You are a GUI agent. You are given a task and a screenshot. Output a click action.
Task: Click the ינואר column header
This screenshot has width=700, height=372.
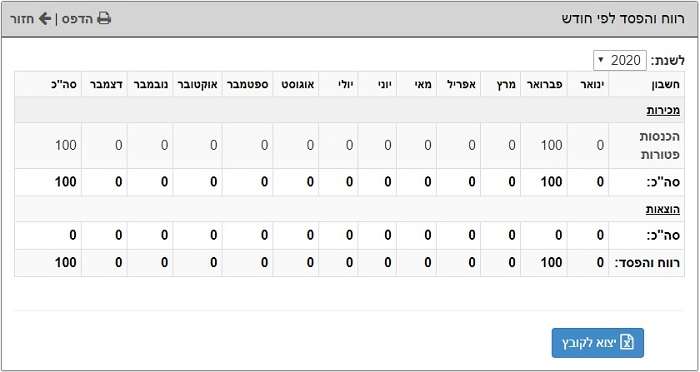pyautogui.click(x=589, y=84)
